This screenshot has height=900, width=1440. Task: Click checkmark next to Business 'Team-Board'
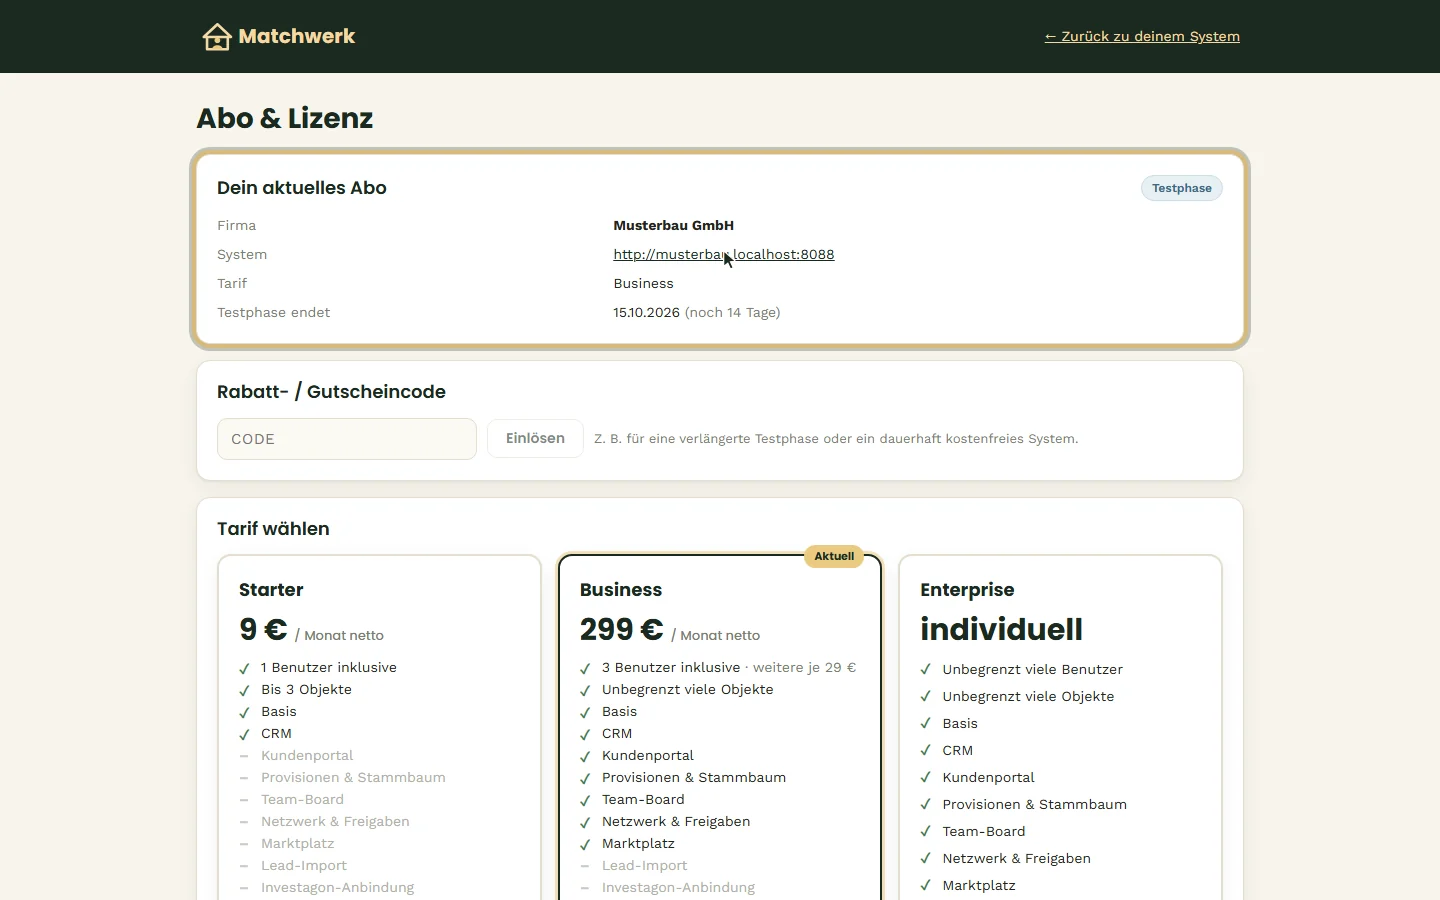pos(585,800)
